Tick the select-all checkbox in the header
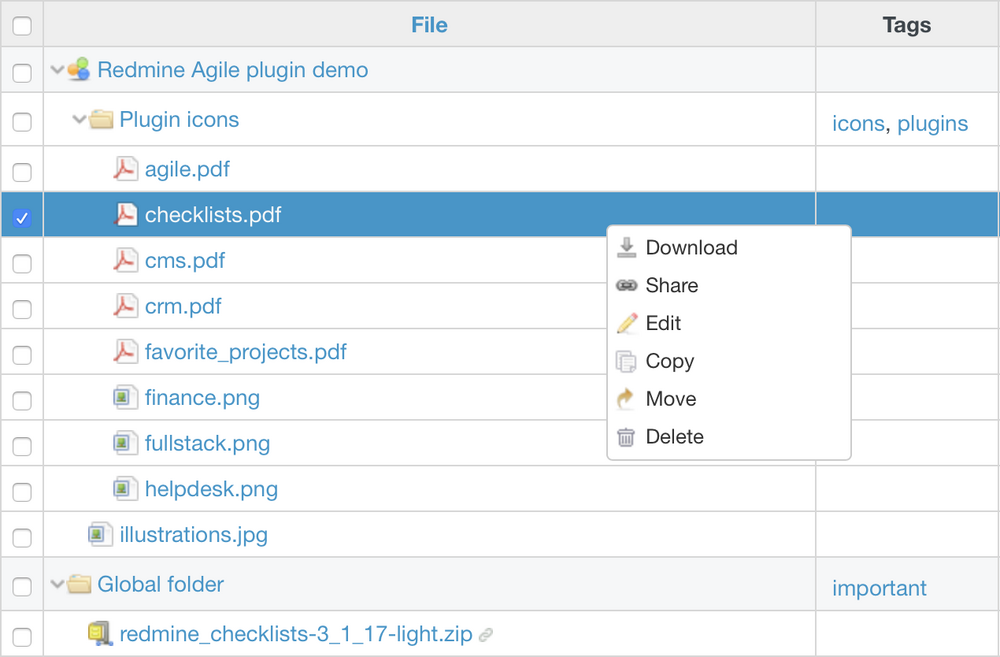The width and height of the screenshot is (1000, 657). click(22, 26)
